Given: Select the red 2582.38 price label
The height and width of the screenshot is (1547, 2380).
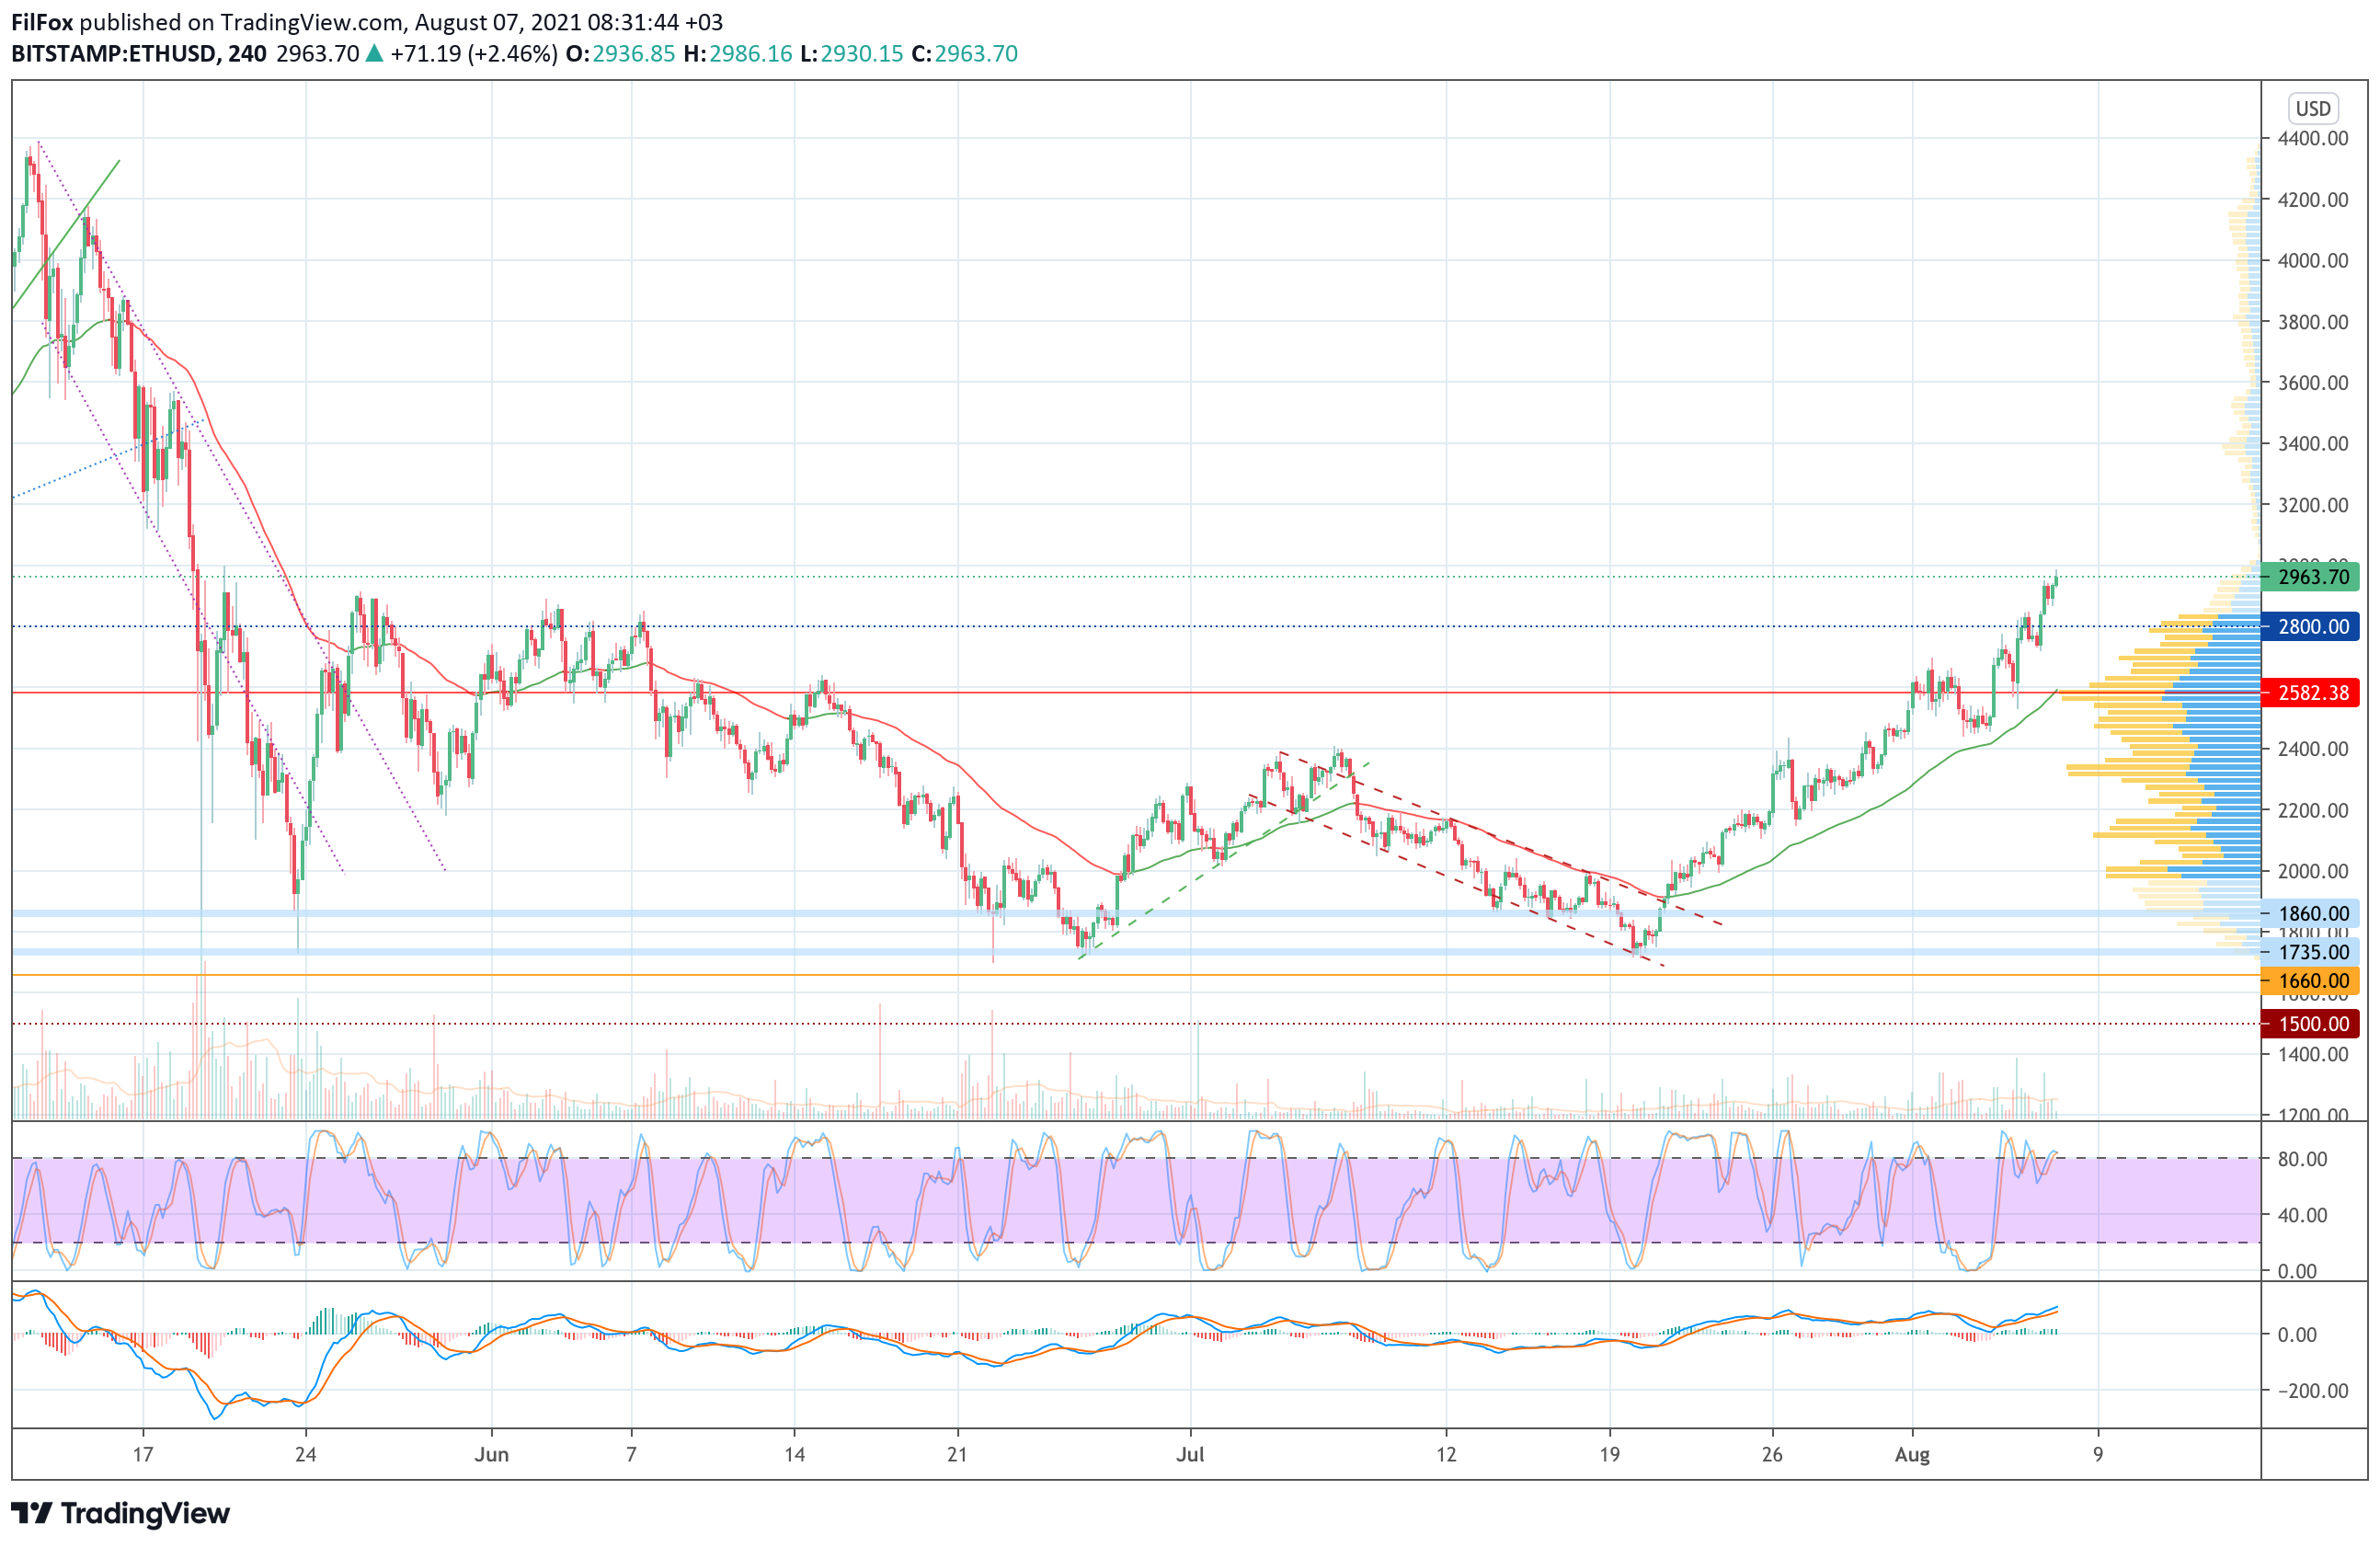Looking at the screenshot, I should (x=2312, y=692).
